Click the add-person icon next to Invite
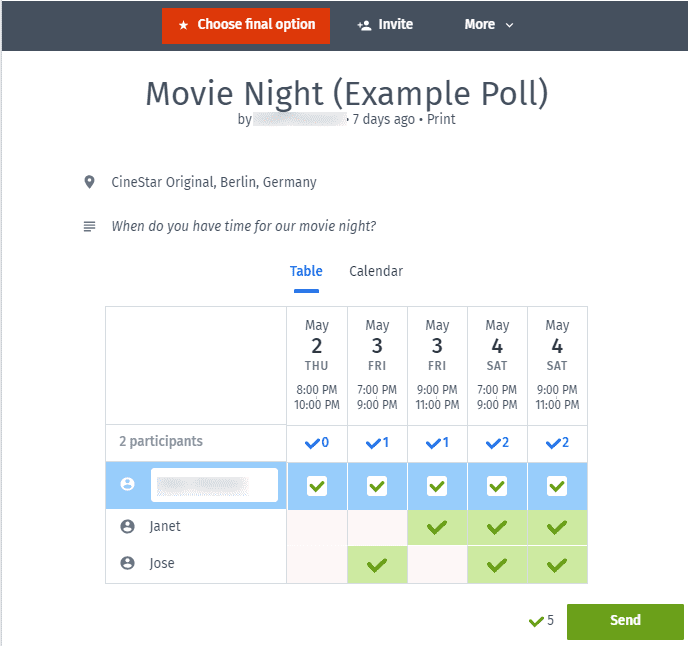Image resolution: width=688 pixels, height=646 pixels. pos(364,25)
